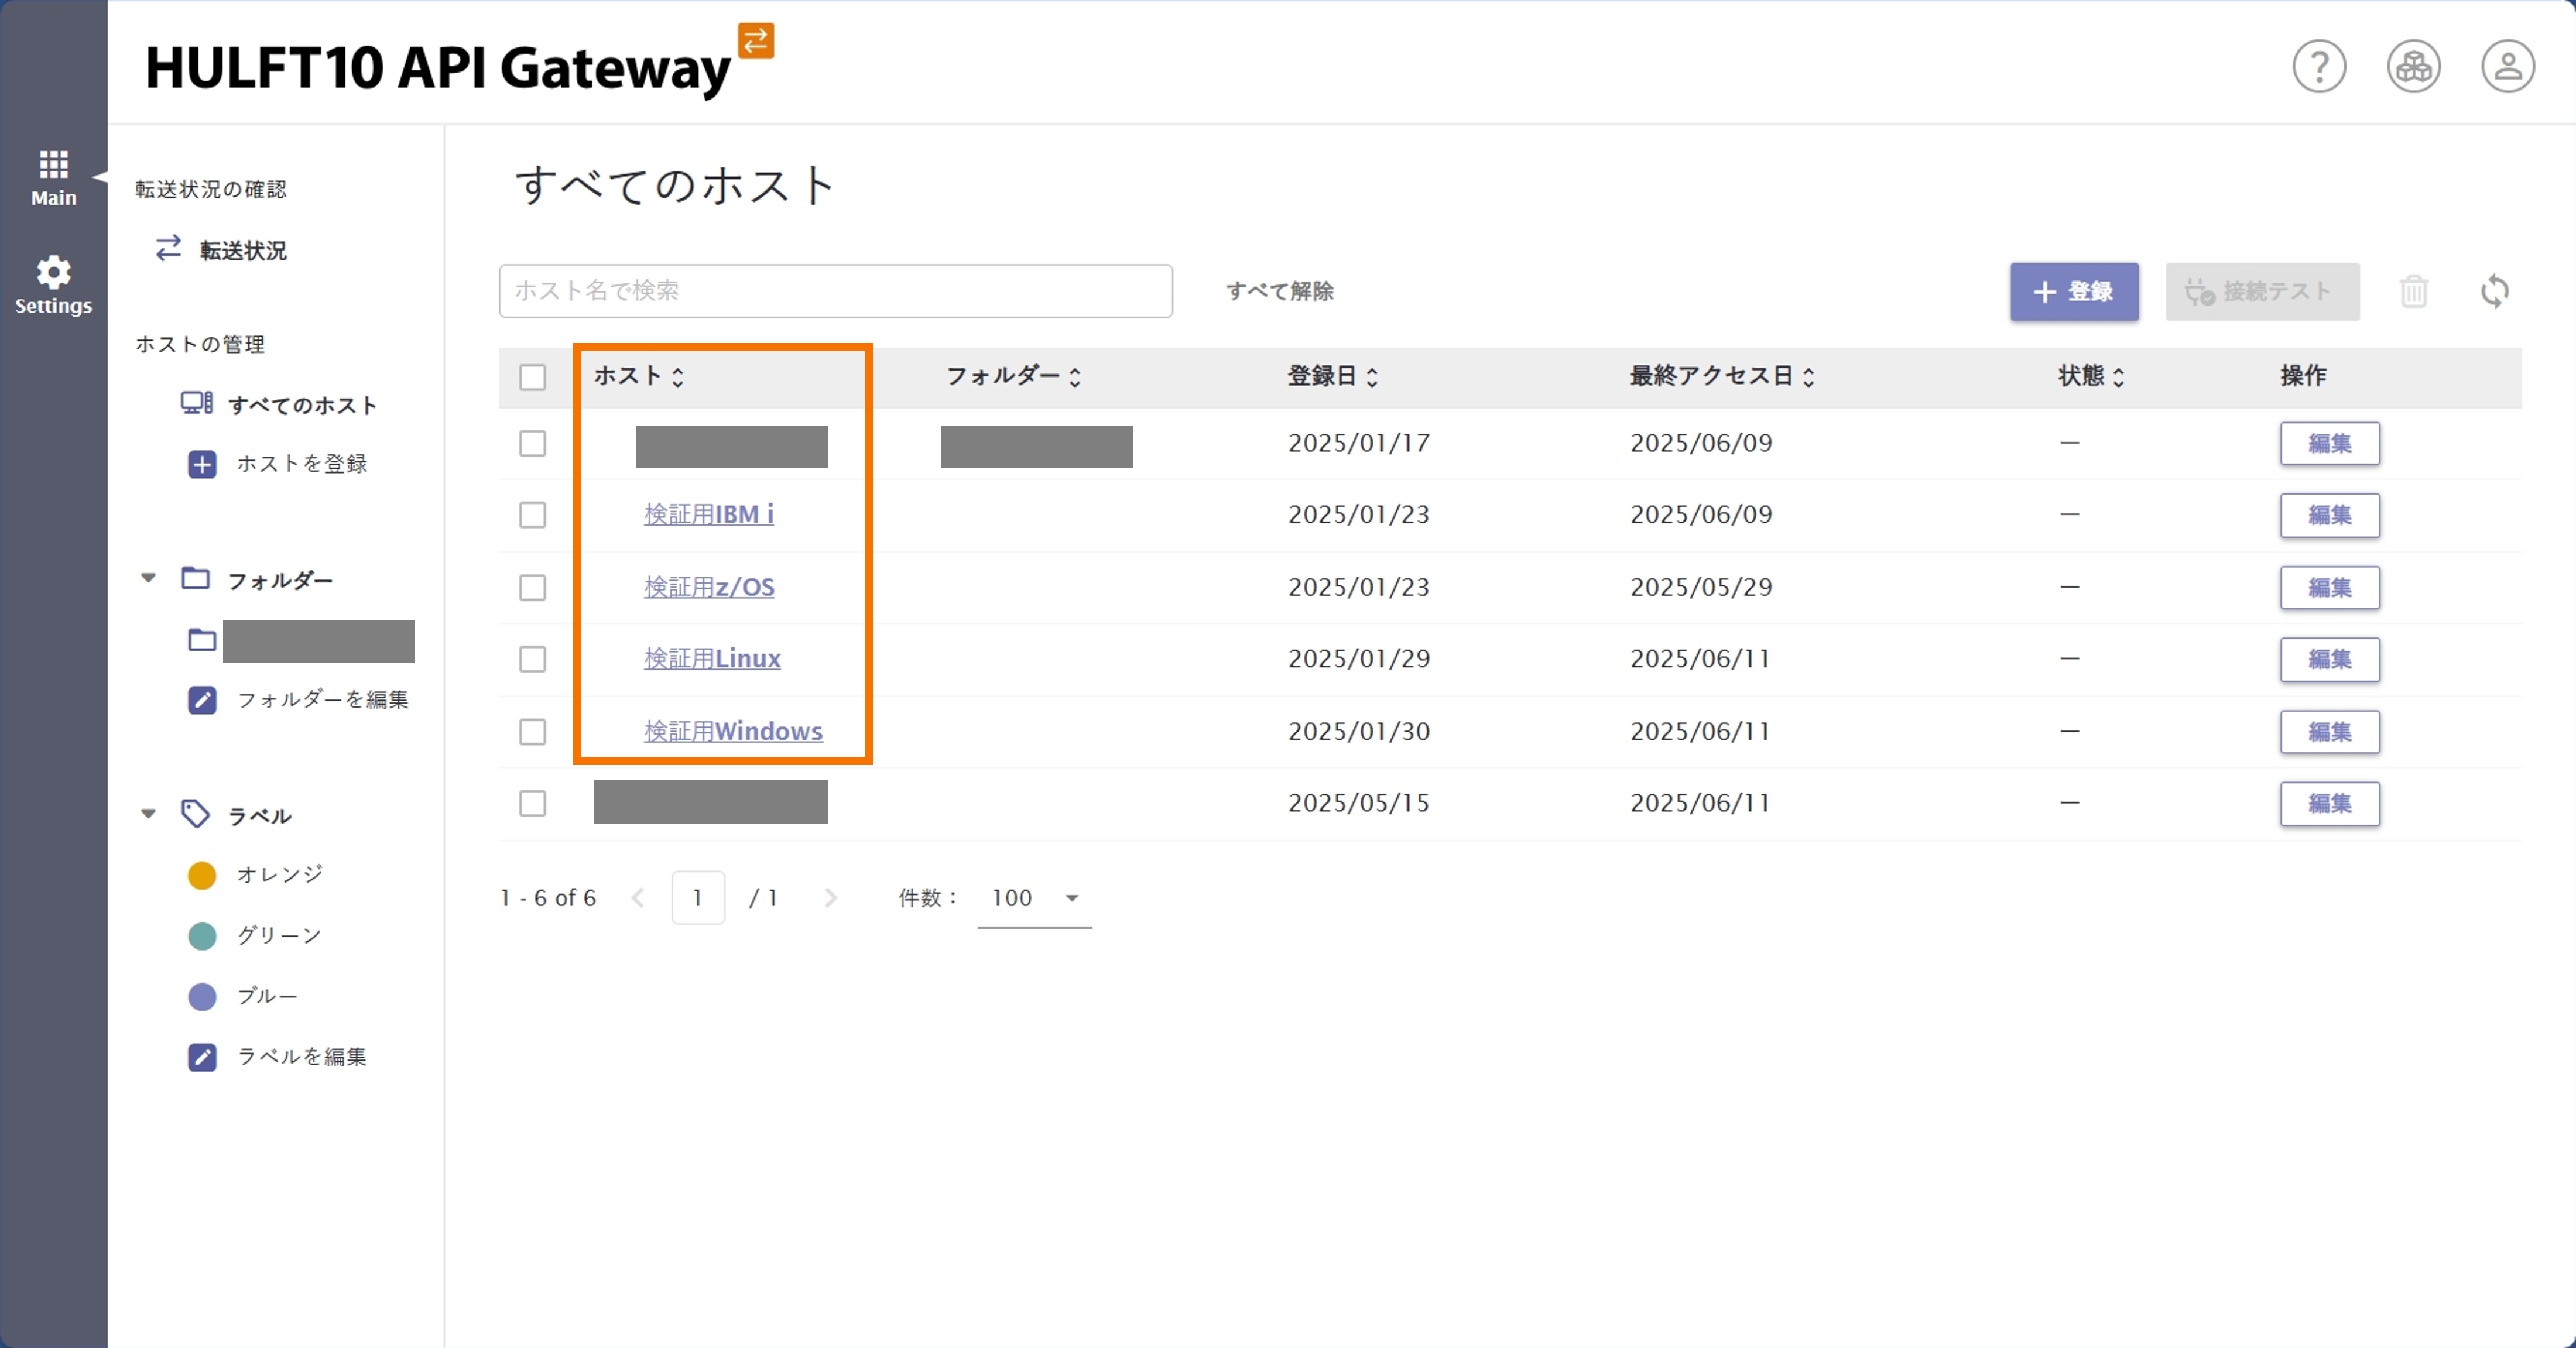Open the 検証用Windows host link

[x=733, y=731]
